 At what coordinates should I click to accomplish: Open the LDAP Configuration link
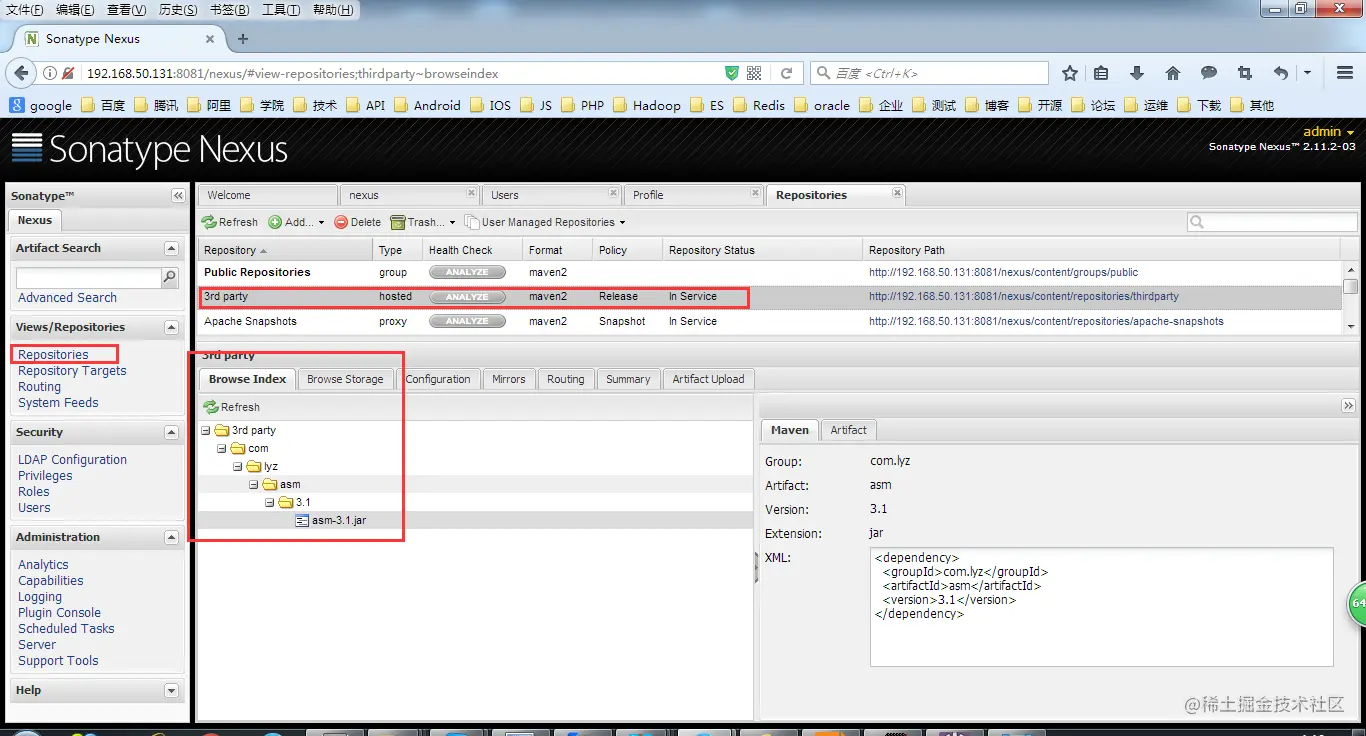click(72, 460)
